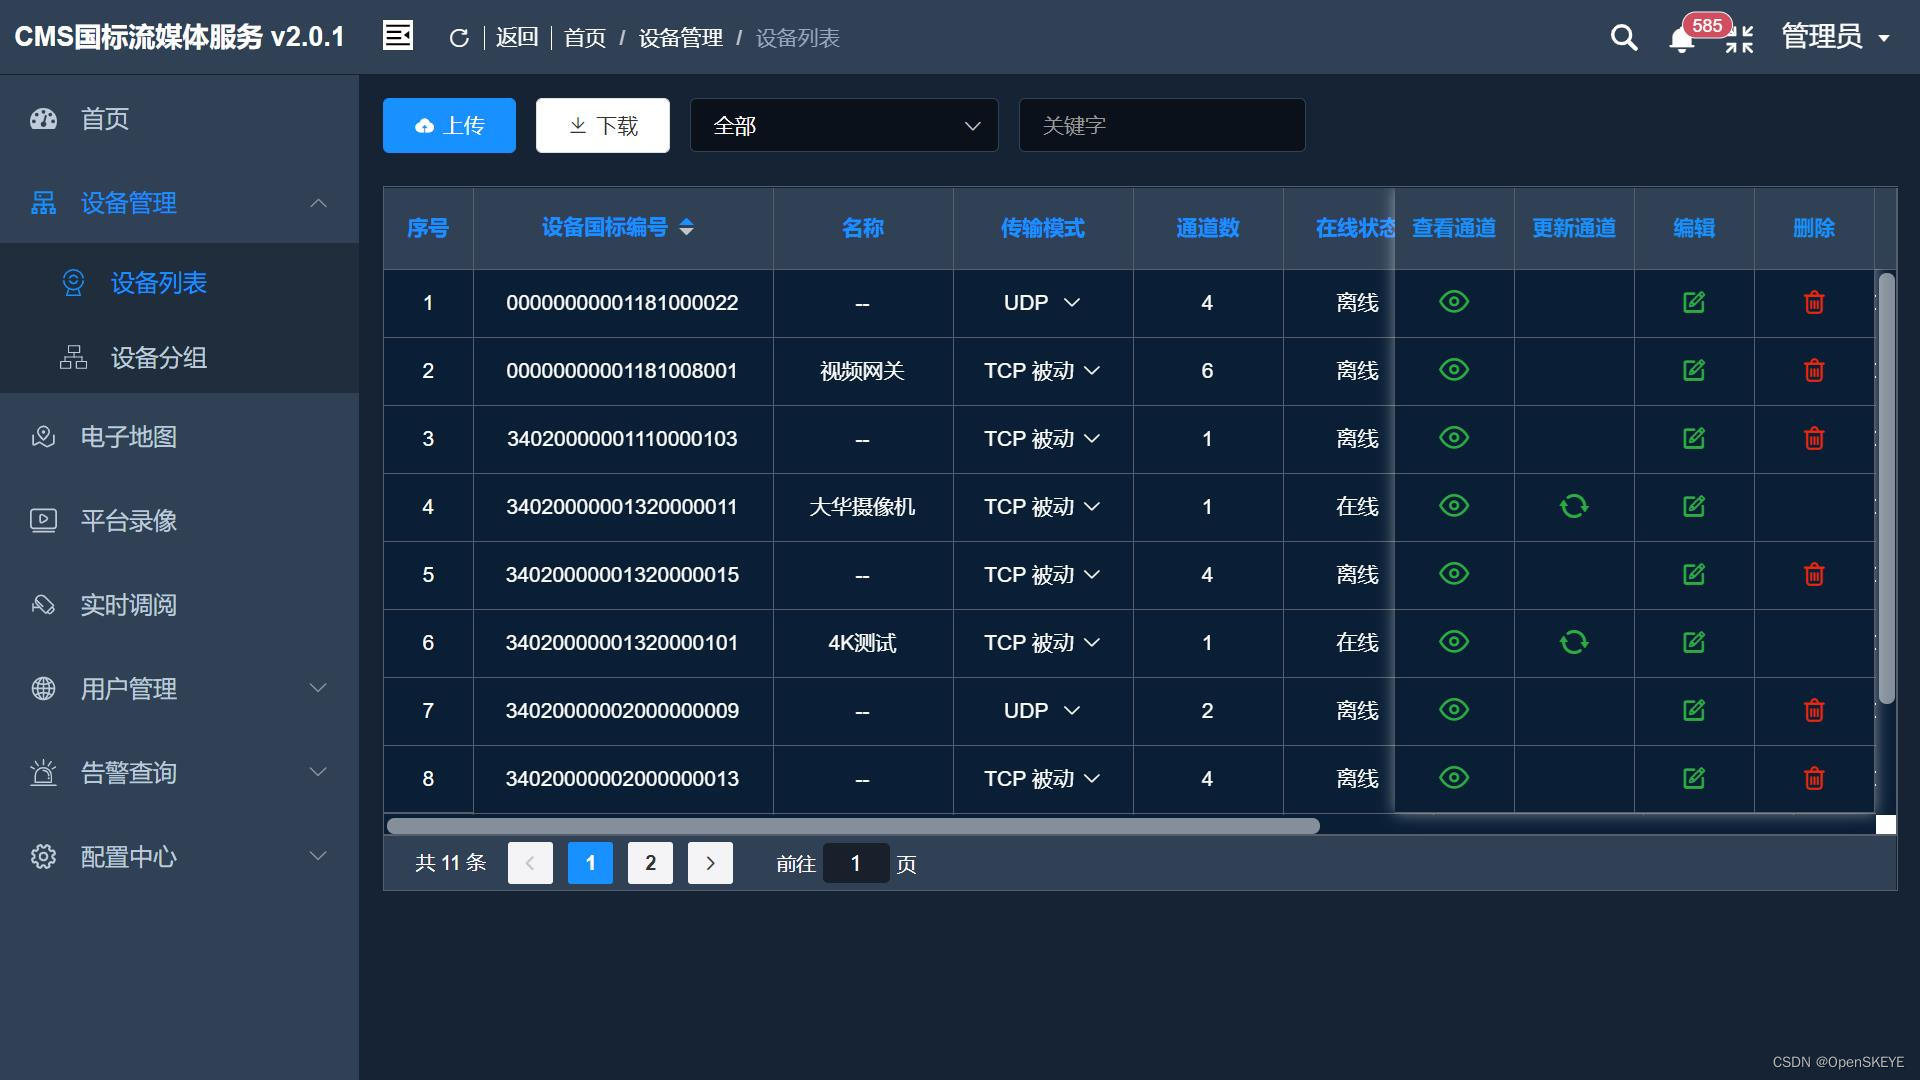Click the refresh page icon
Viewport: 1920px width, 1080px height.
459,38
